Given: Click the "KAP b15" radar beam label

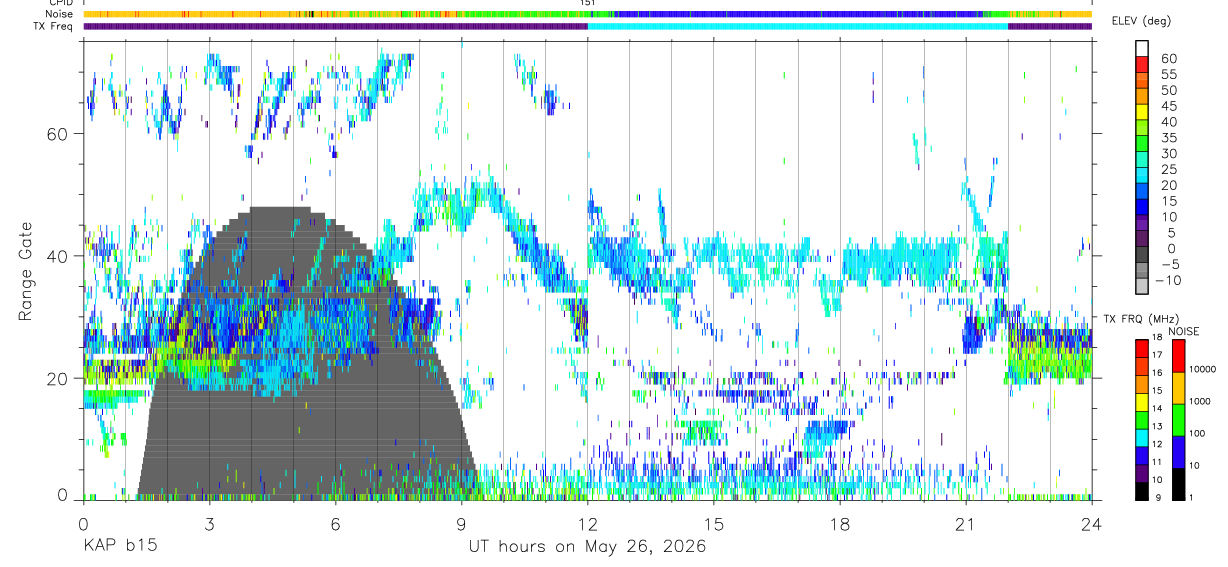Looking at the screenshot, I should (119, 546).
